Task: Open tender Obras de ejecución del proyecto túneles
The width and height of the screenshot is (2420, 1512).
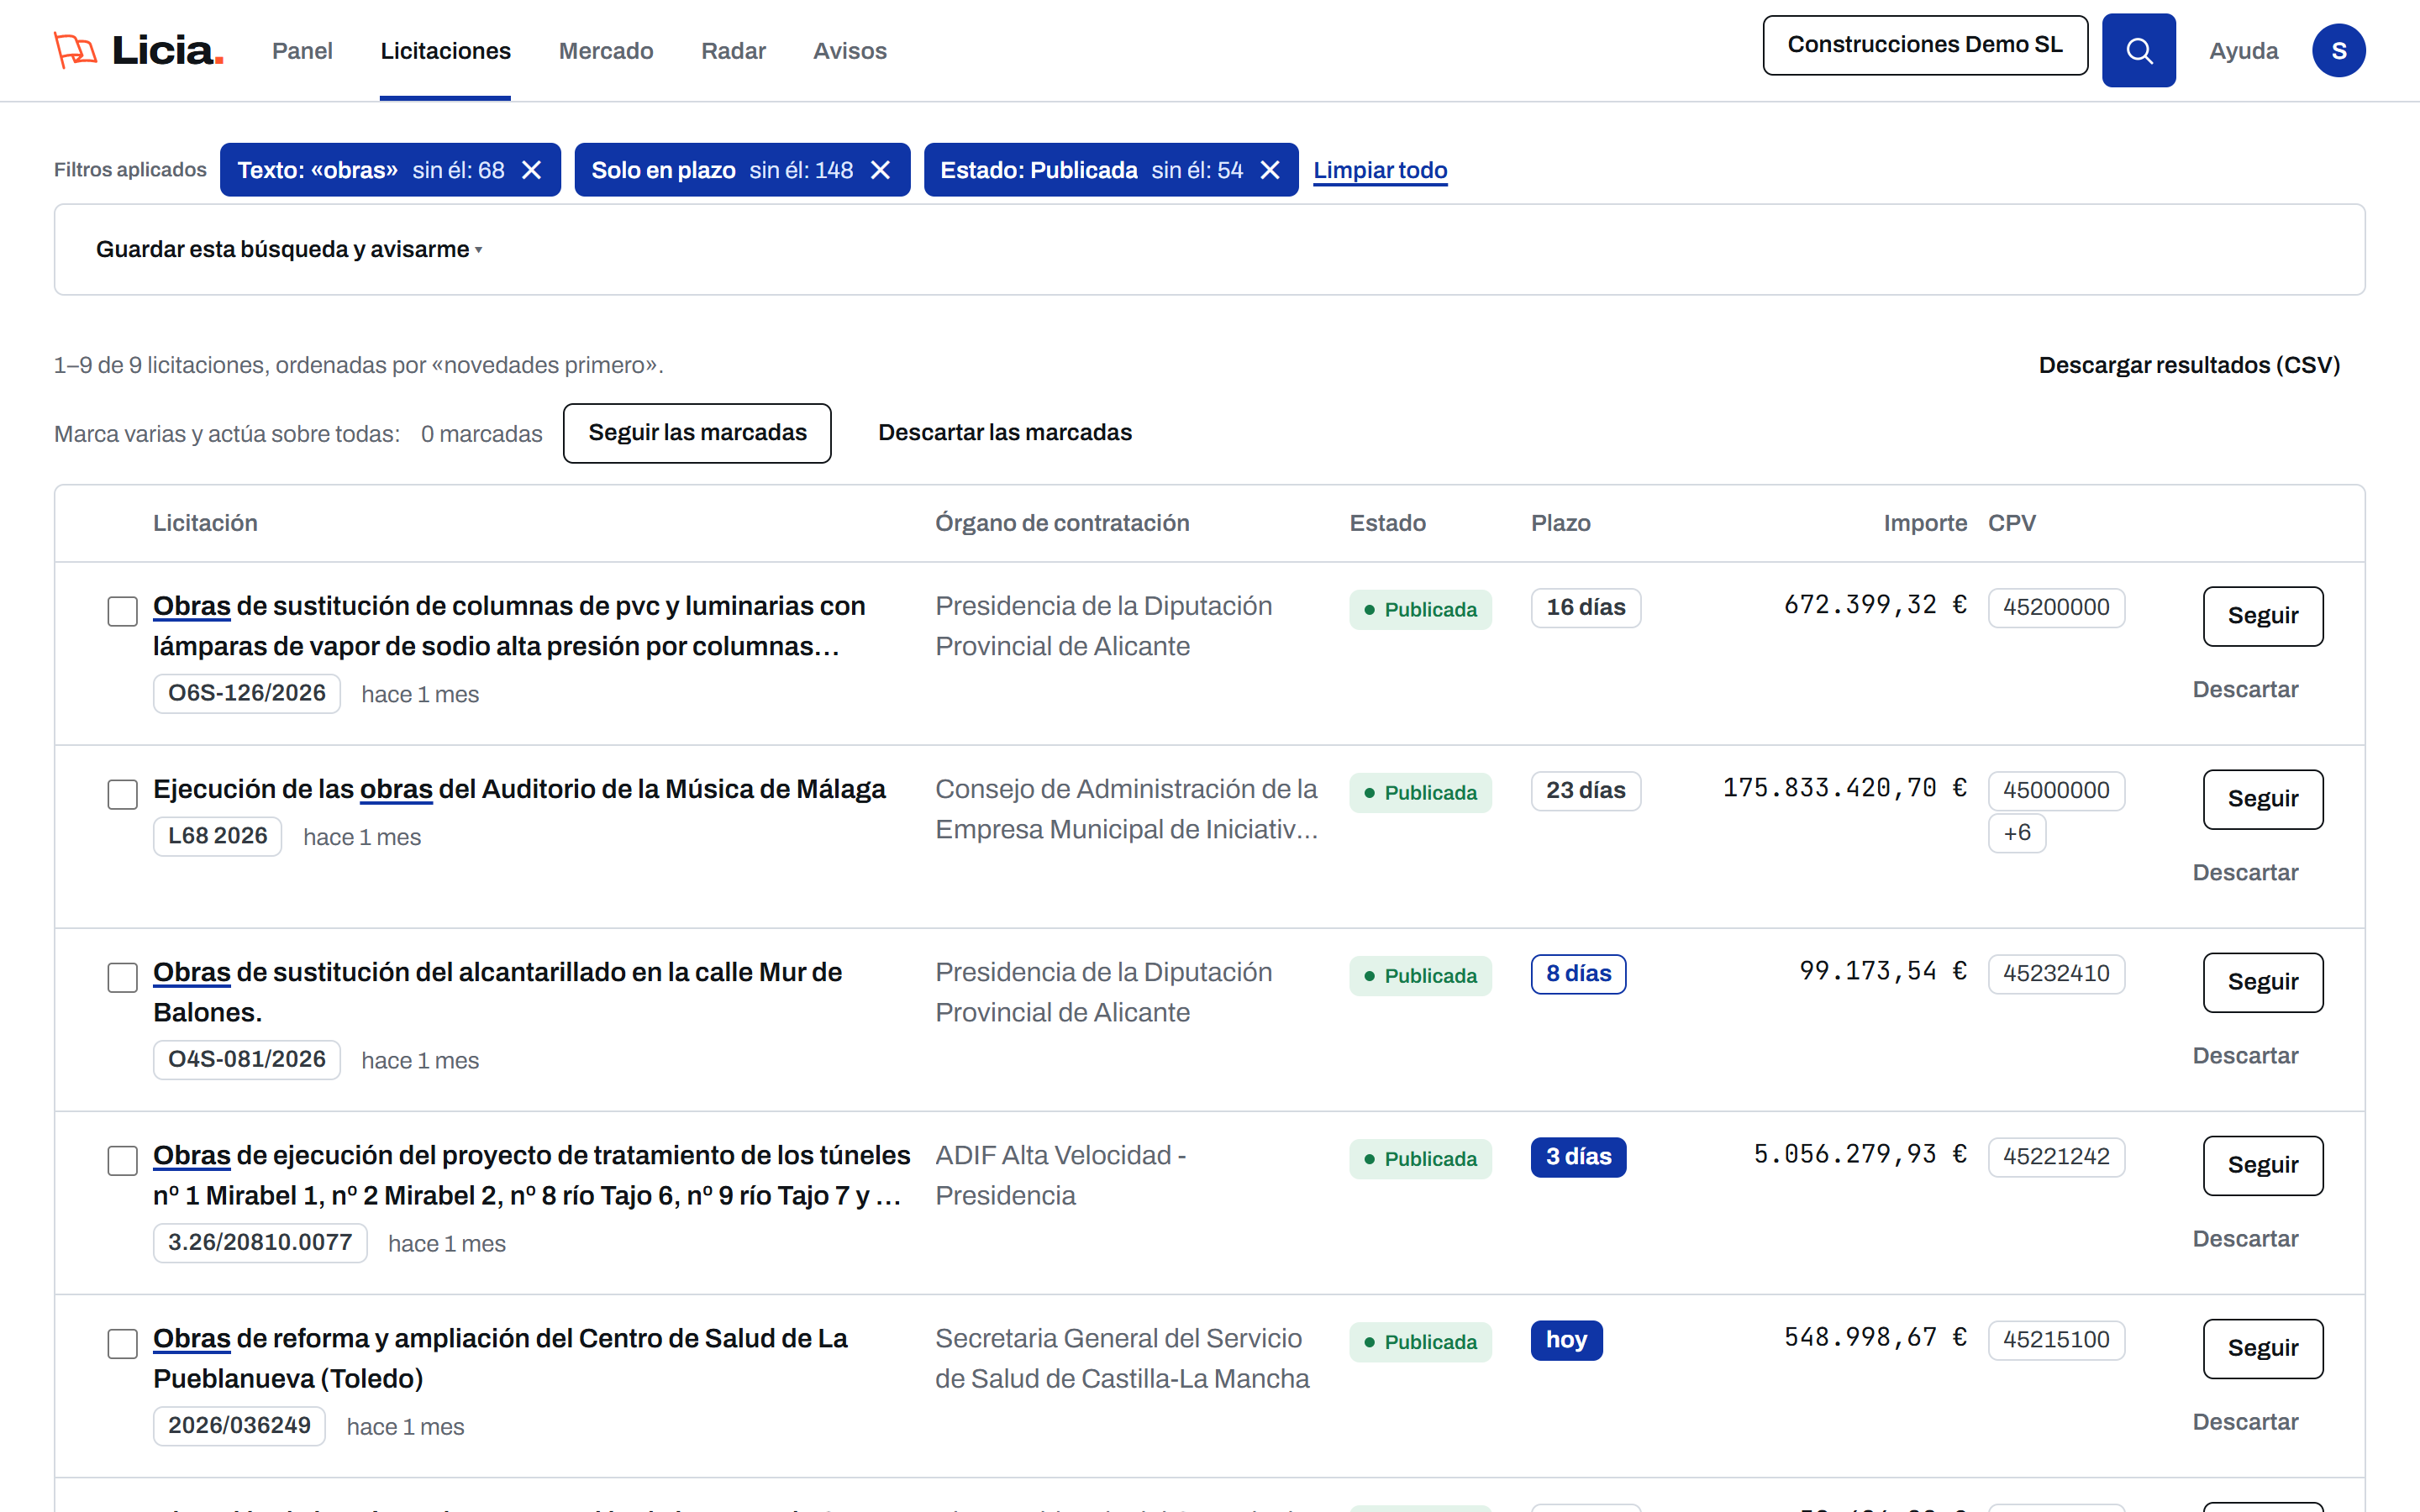Action: click(x=531, y=1175)
